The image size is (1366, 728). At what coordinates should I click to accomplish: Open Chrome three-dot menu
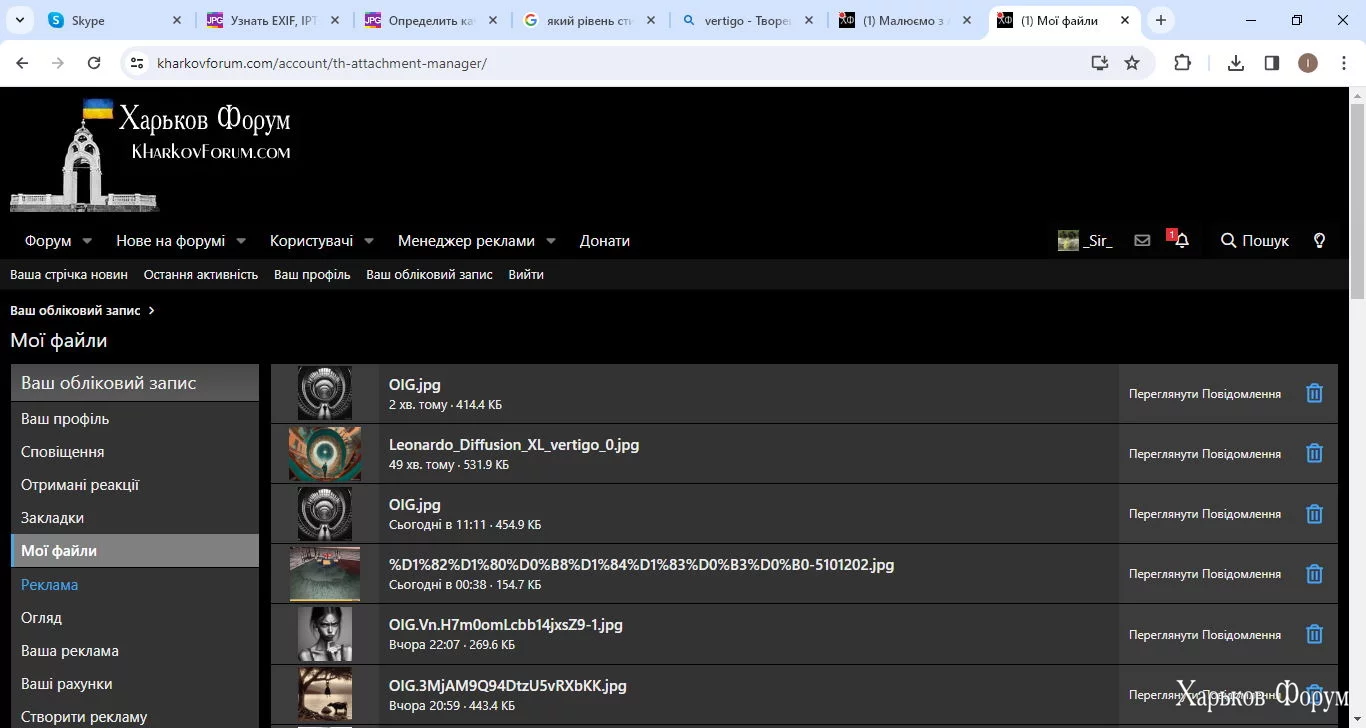pyautogui.click(x=1343, y=63)
